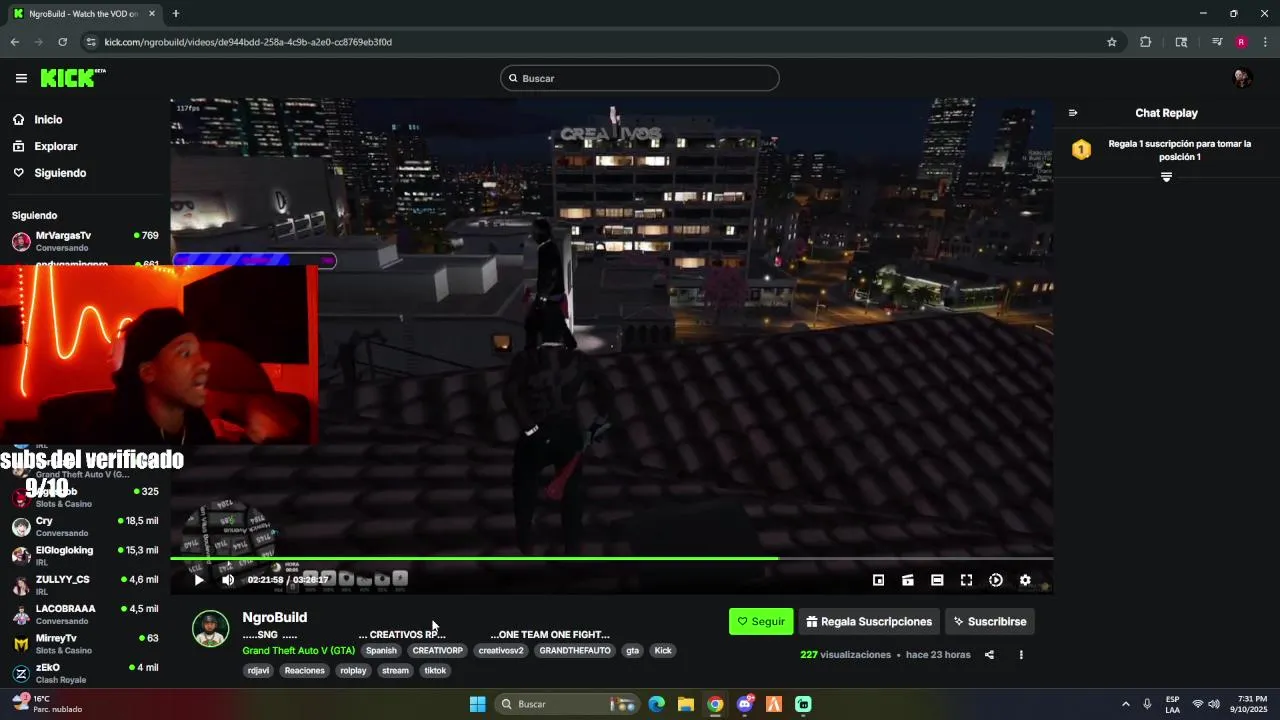Image resolution: width=1280 pixels, height=720 pixels.
Task: Click the browser address bar URL
Action: (x=248, y=42)
